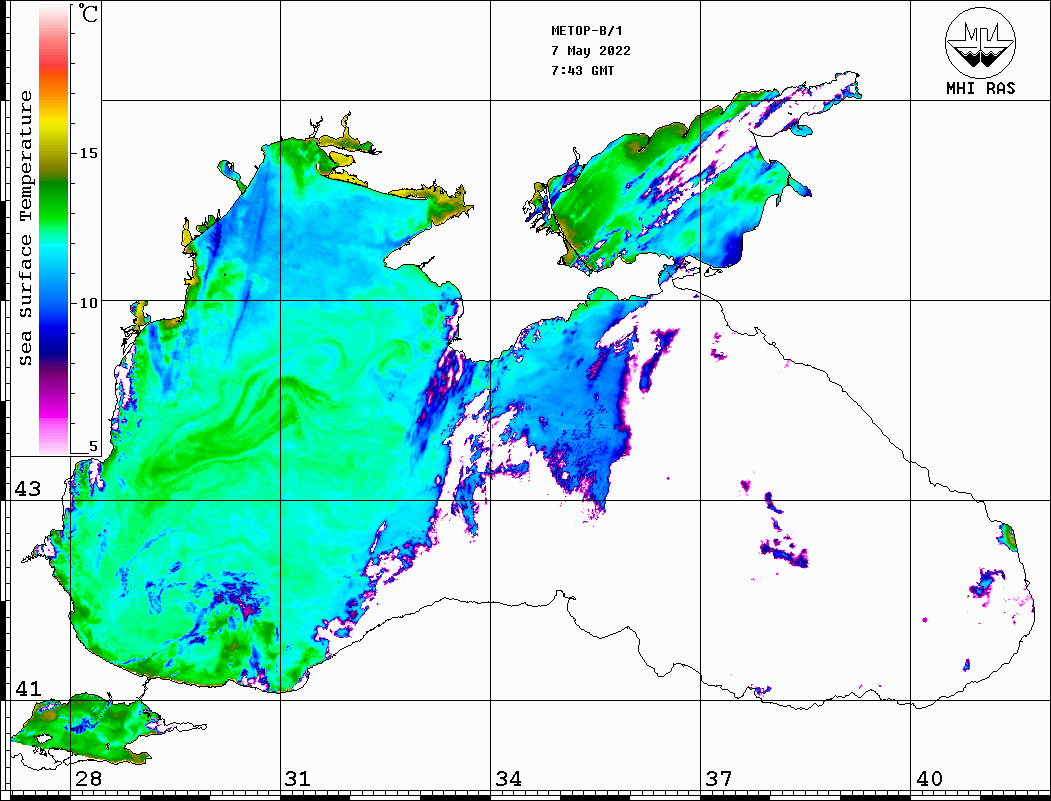This screenshot has height=801, width=1051.
Task: Click the °C unit label
Action: pyautogui.click(x=88, y=13)
